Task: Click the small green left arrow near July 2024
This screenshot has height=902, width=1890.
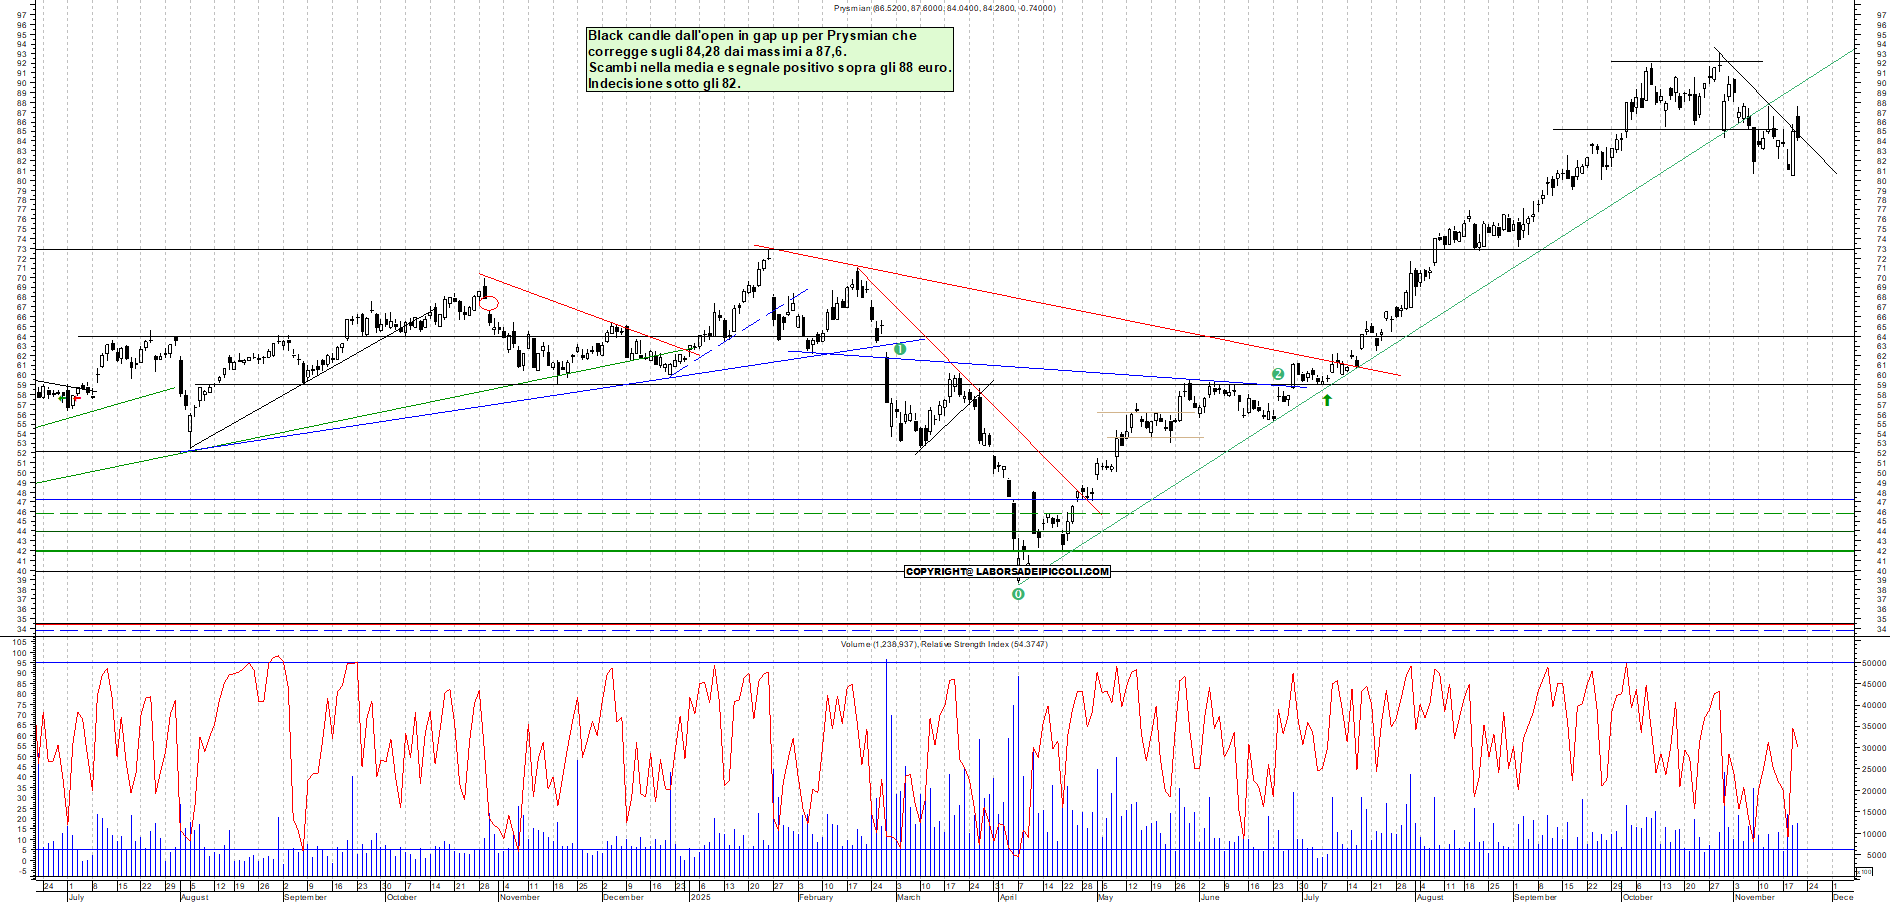Action: [x=63, y=398]
